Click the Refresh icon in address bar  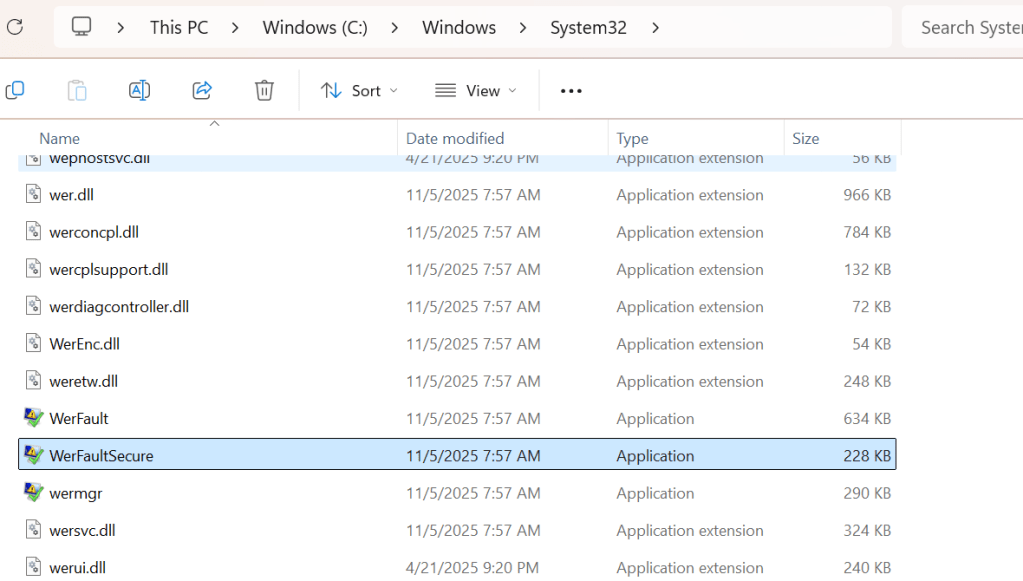14,27
